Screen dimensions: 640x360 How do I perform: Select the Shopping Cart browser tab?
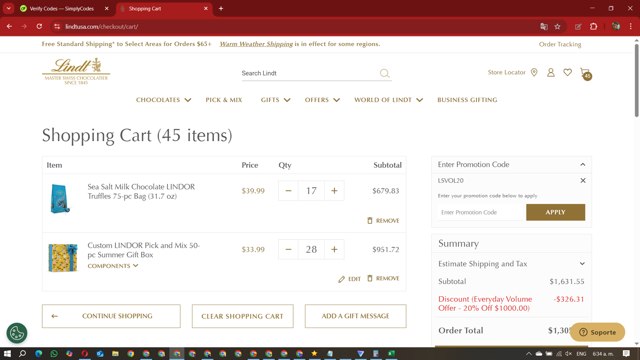tap(163, 8)
